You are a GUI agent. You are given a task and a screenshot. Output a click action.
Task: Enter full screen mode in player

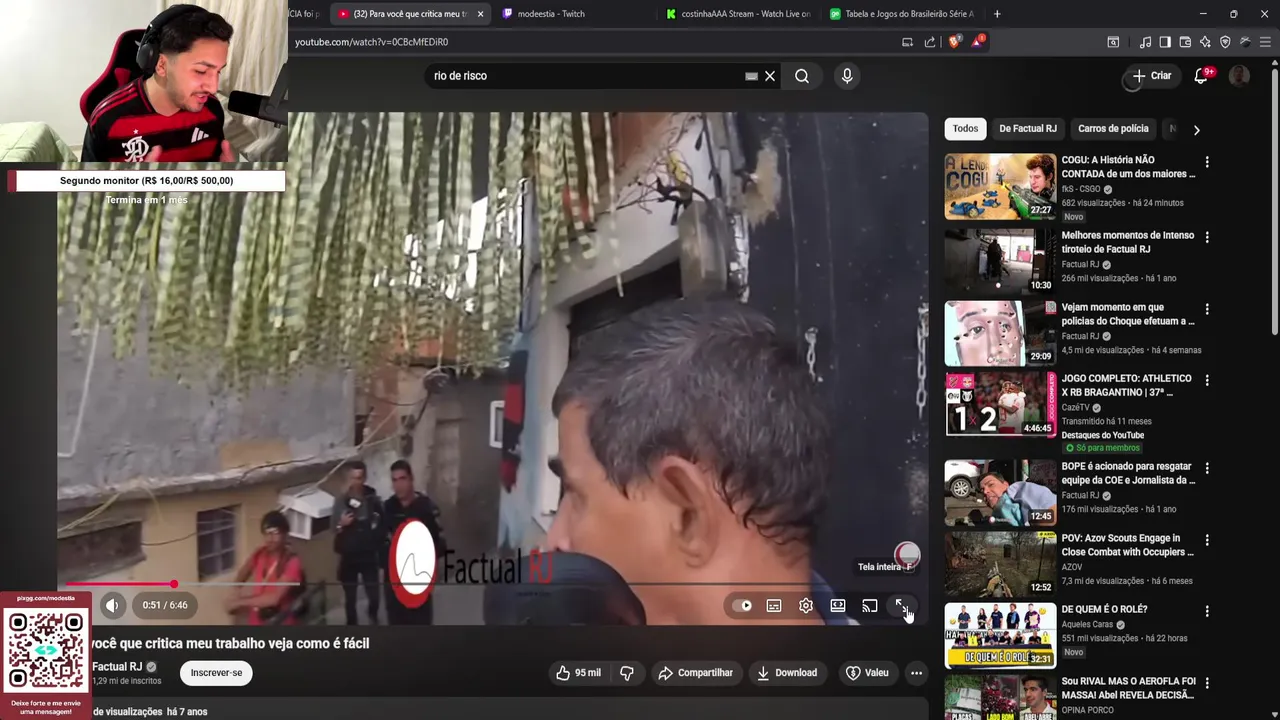(901, 606)
